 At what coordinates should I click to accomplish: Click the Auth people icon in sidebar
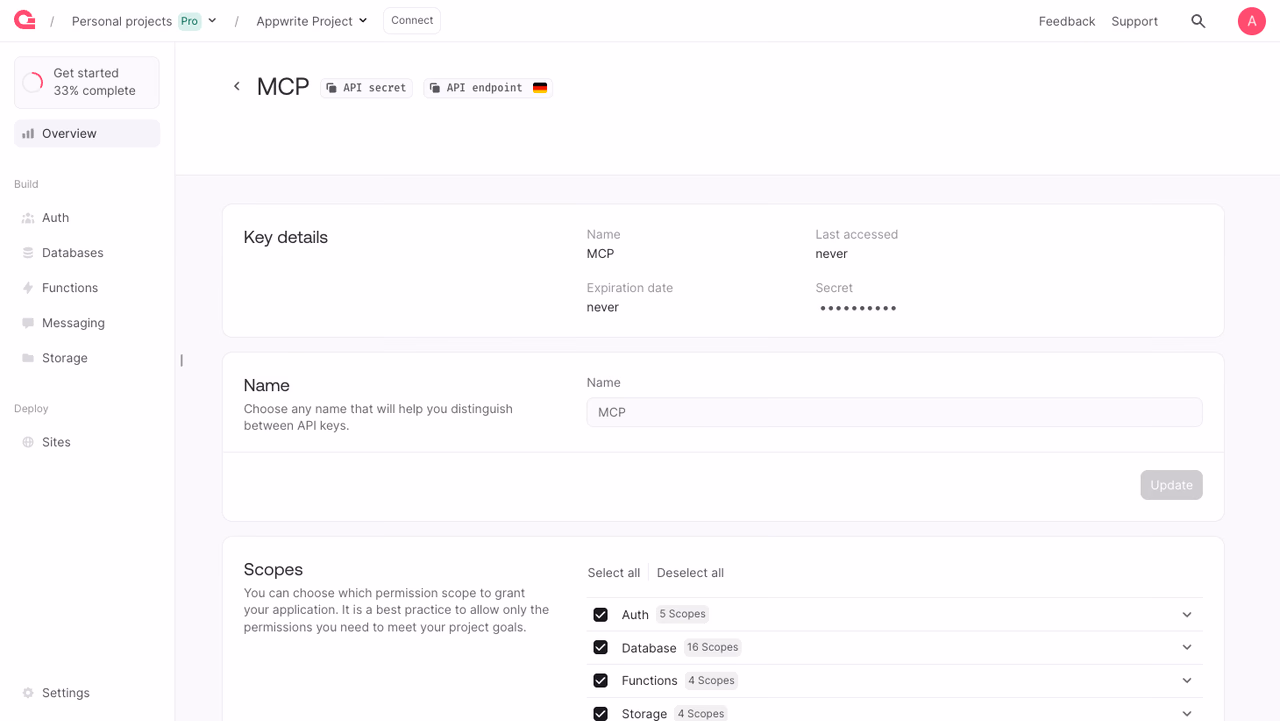(28, 218)
